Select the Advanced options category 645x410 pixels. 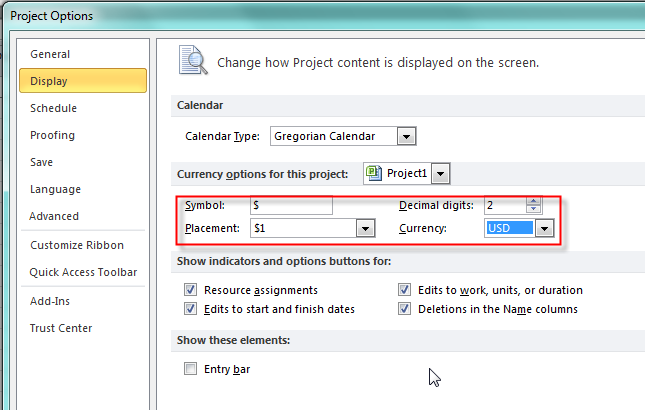(x=54, y=216)
